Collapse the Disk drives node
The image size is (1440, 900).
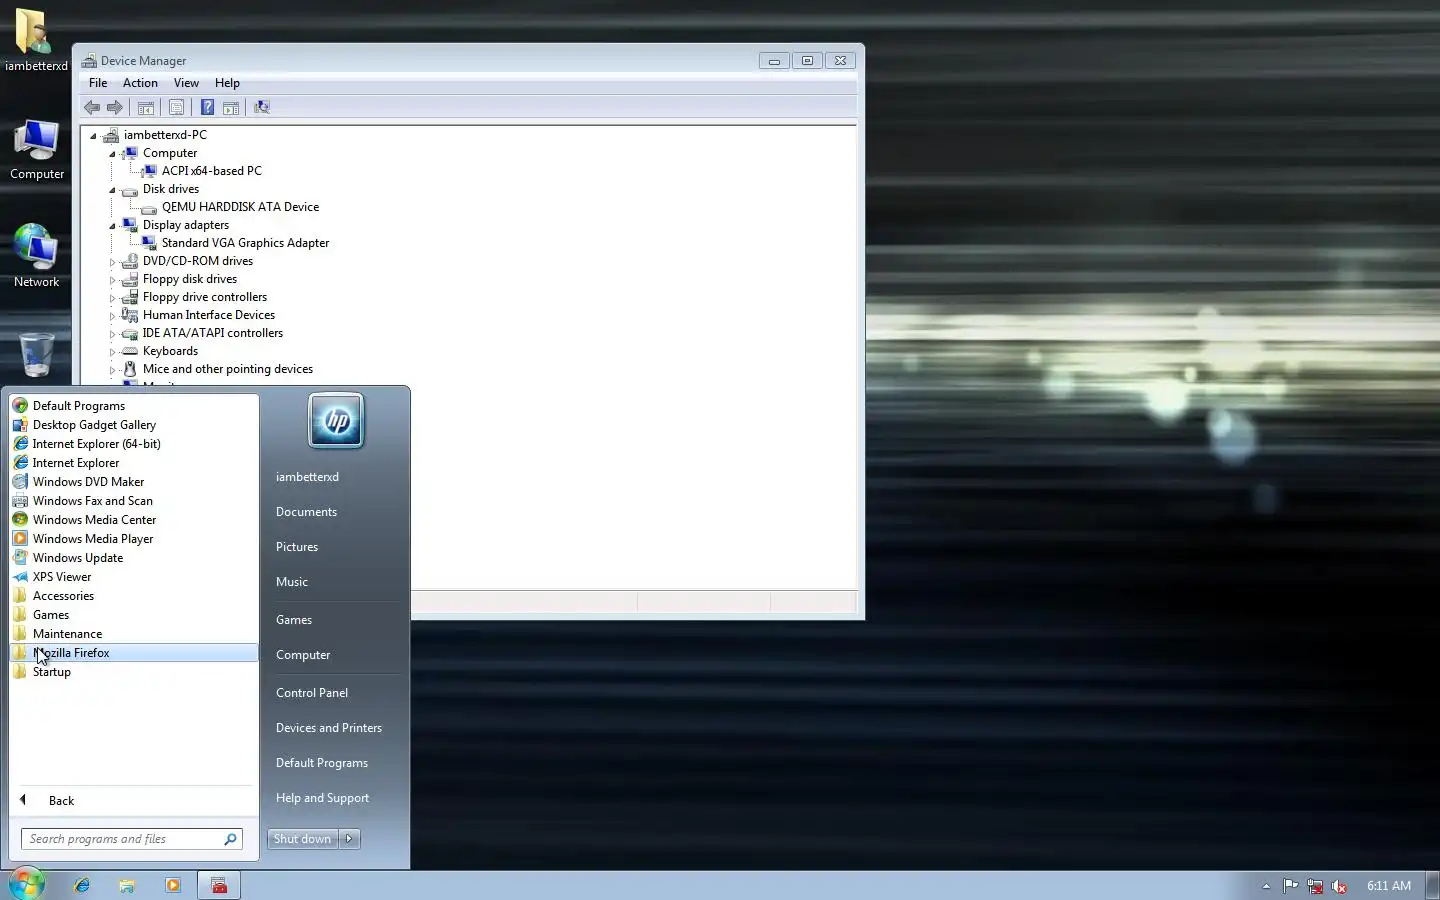coord(112,190)
